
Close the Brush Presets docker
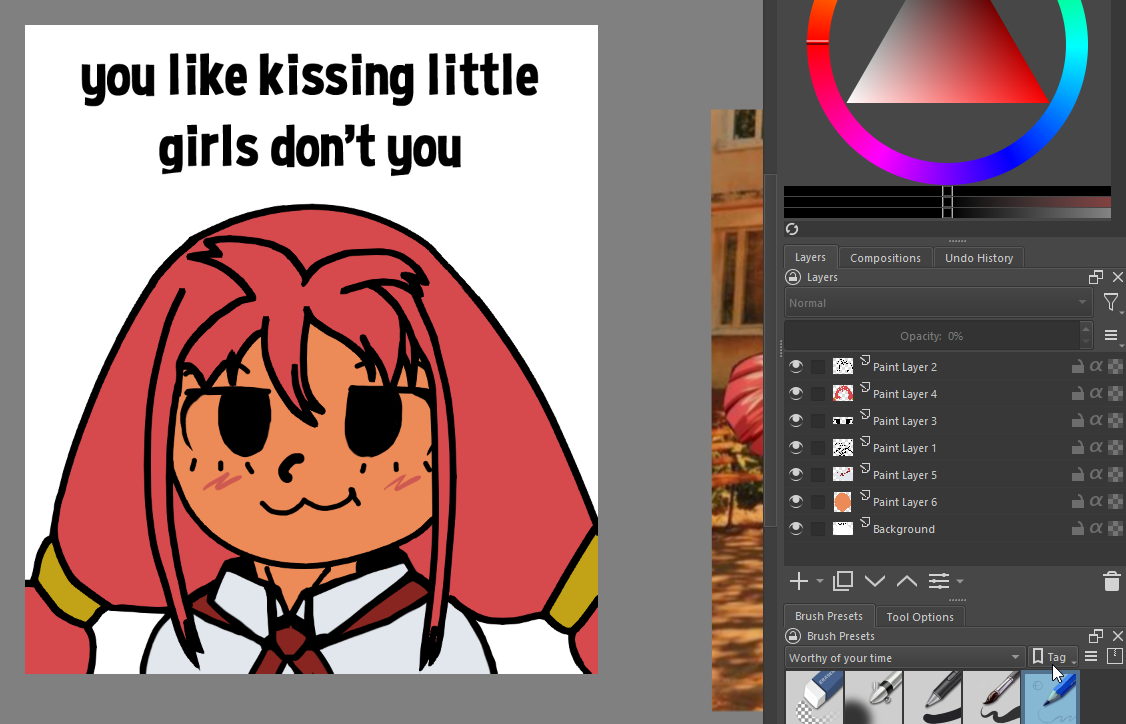pos(1117,636)
